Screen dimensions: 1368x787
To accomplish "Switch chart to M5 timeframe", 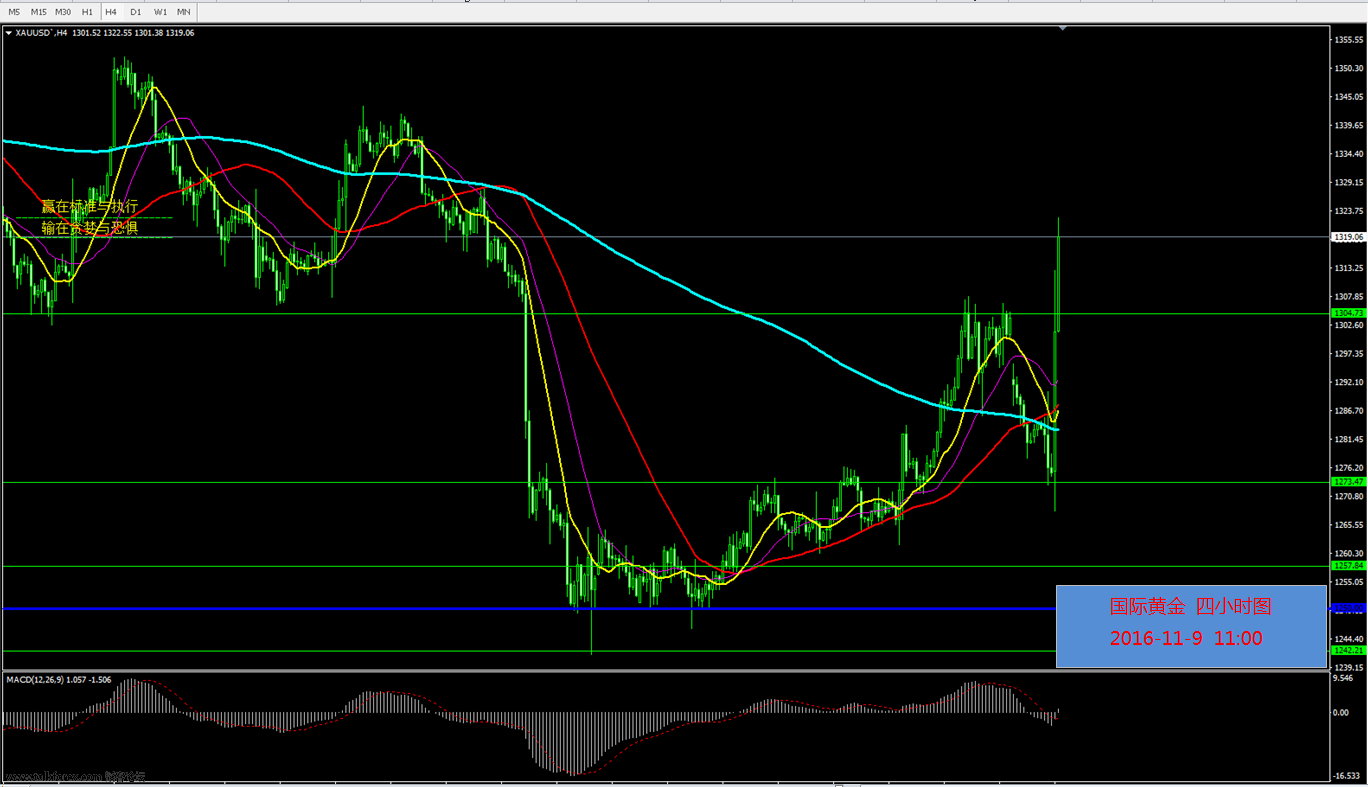I will click(x=14, y=12).
